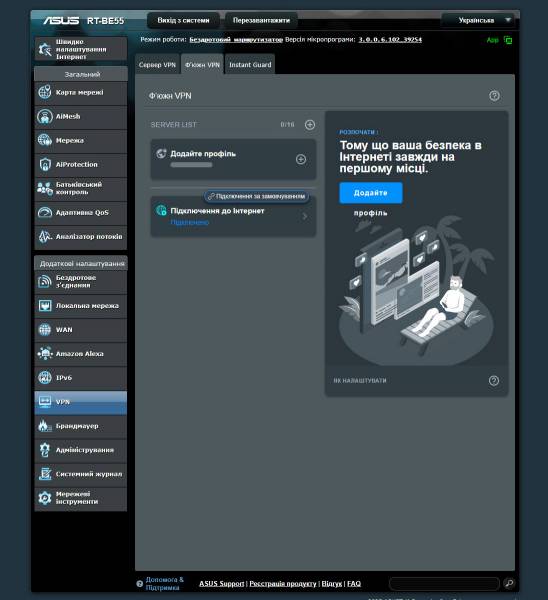Click the ЯК НАЛАШТУВАТИ label
This screenshot has height=600, width=548.
tap(360, 381)
